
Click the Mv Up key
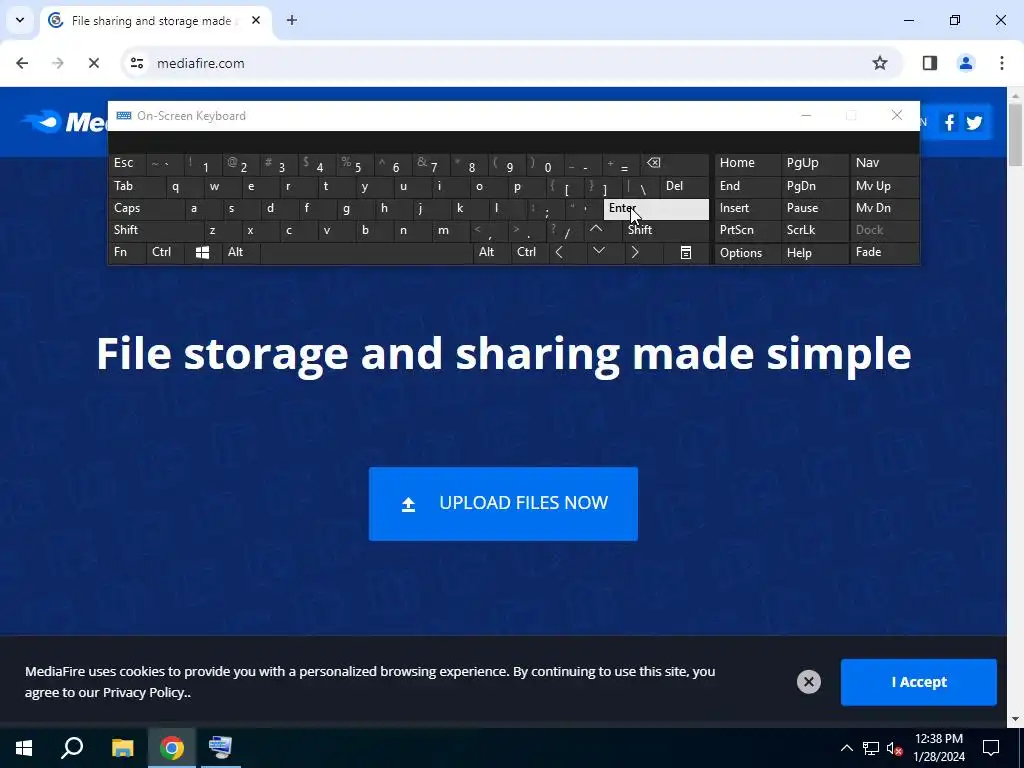click(884, 186)
